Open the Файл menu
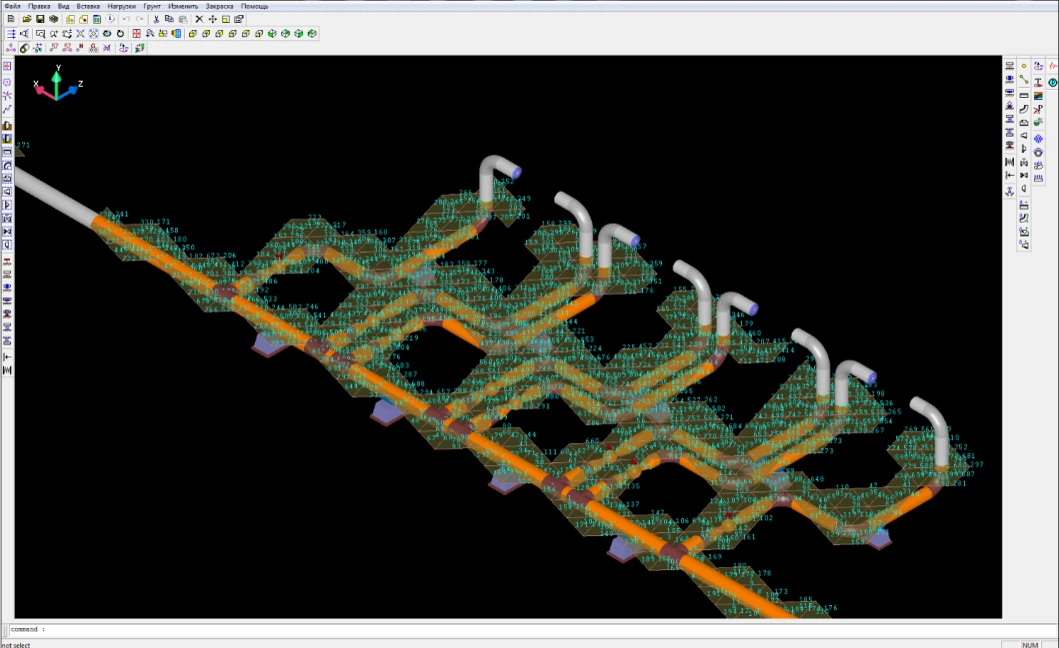Screen dimensions: 1059x648 (12, 6)
